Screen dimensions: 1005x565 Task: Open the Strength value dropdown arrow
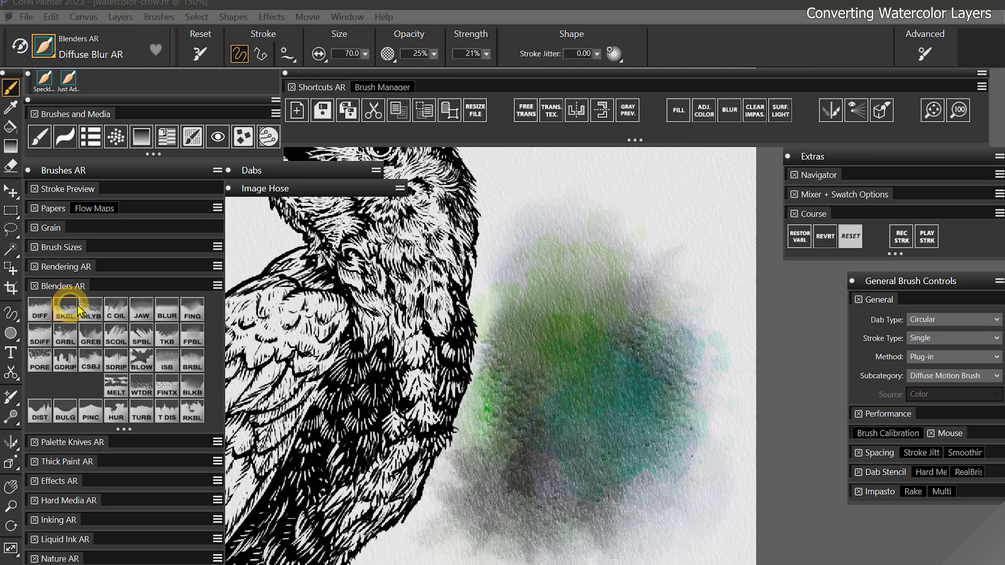(x=486, y=54)
